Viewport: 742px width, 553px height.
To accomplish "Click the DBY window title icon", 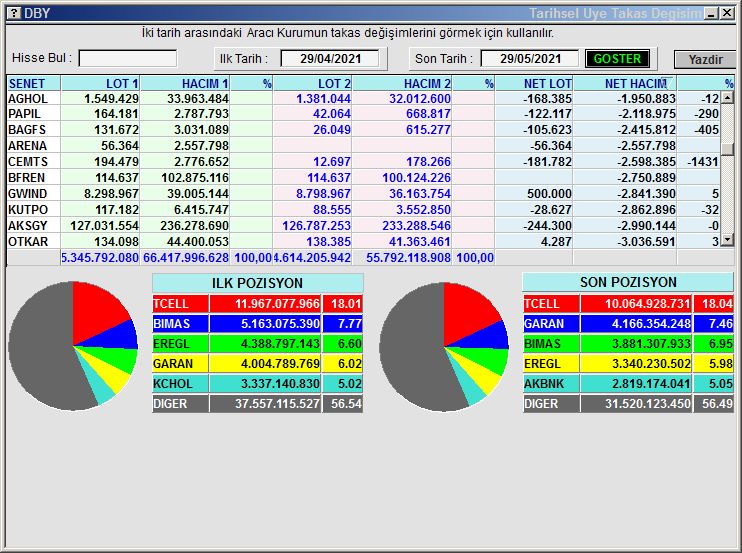I will [x=12, y=13].
